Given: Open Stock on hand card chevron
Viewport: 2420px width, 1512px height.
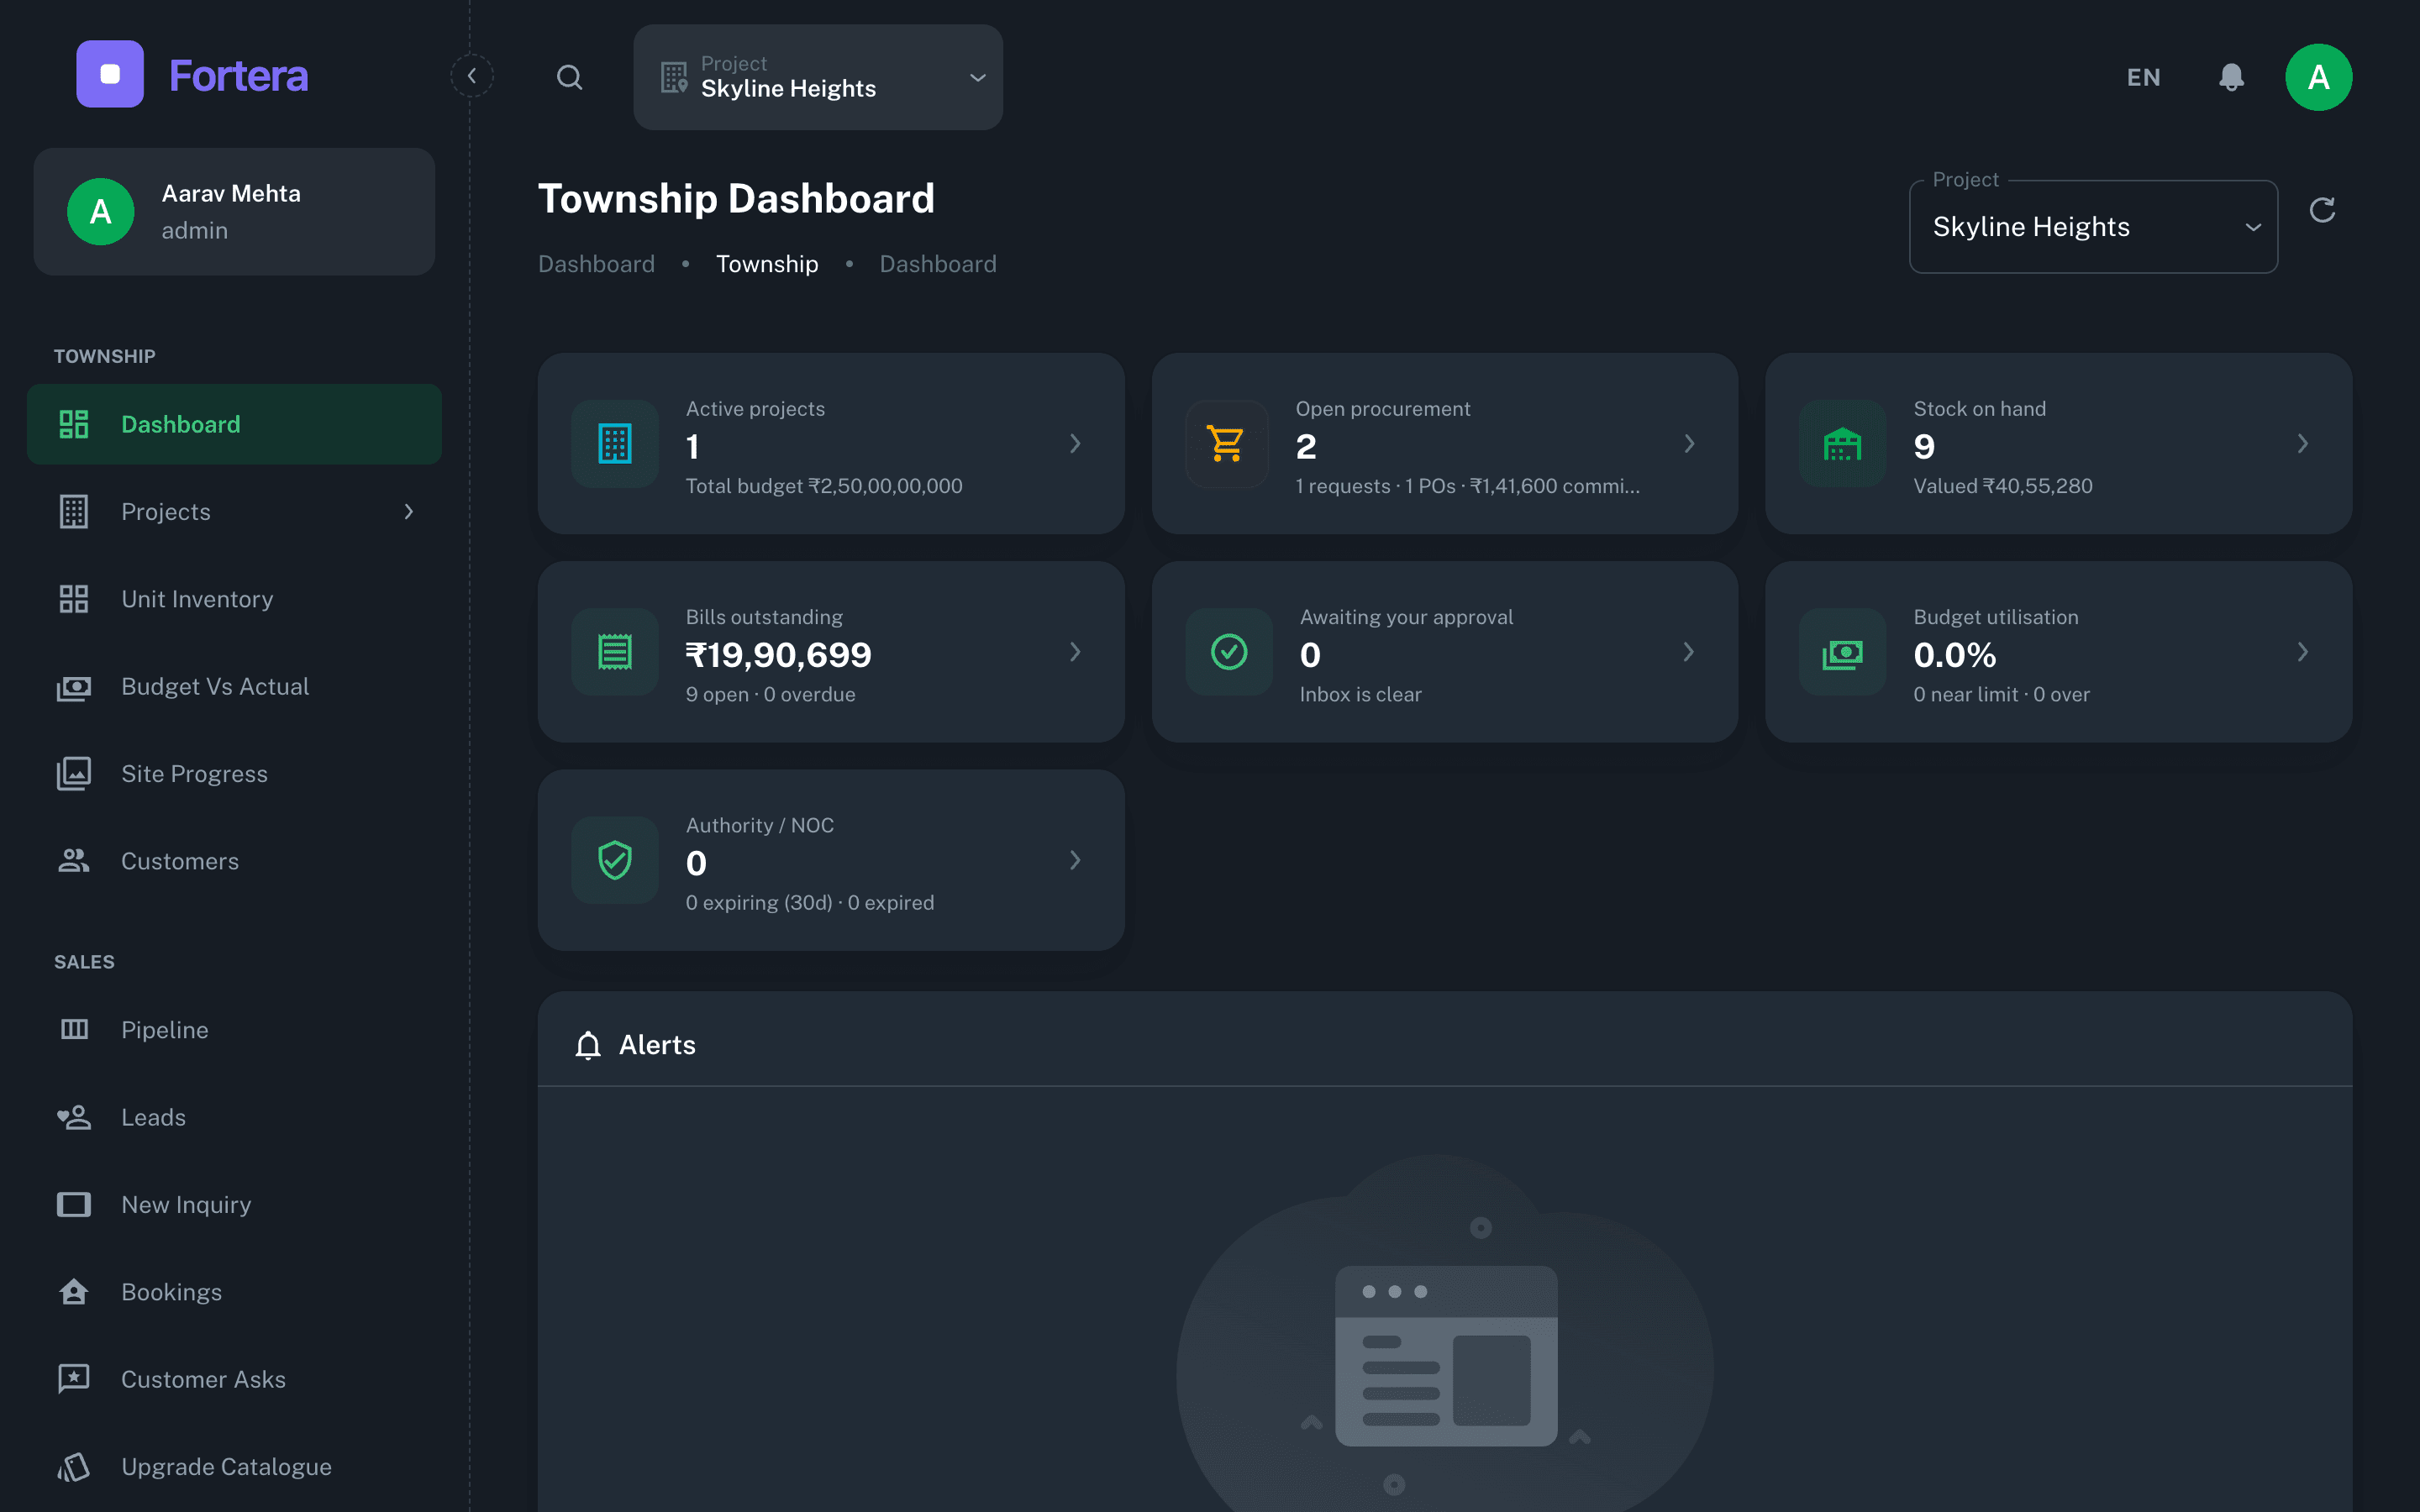Looking at the screenshot, I should pos(2302,444).
